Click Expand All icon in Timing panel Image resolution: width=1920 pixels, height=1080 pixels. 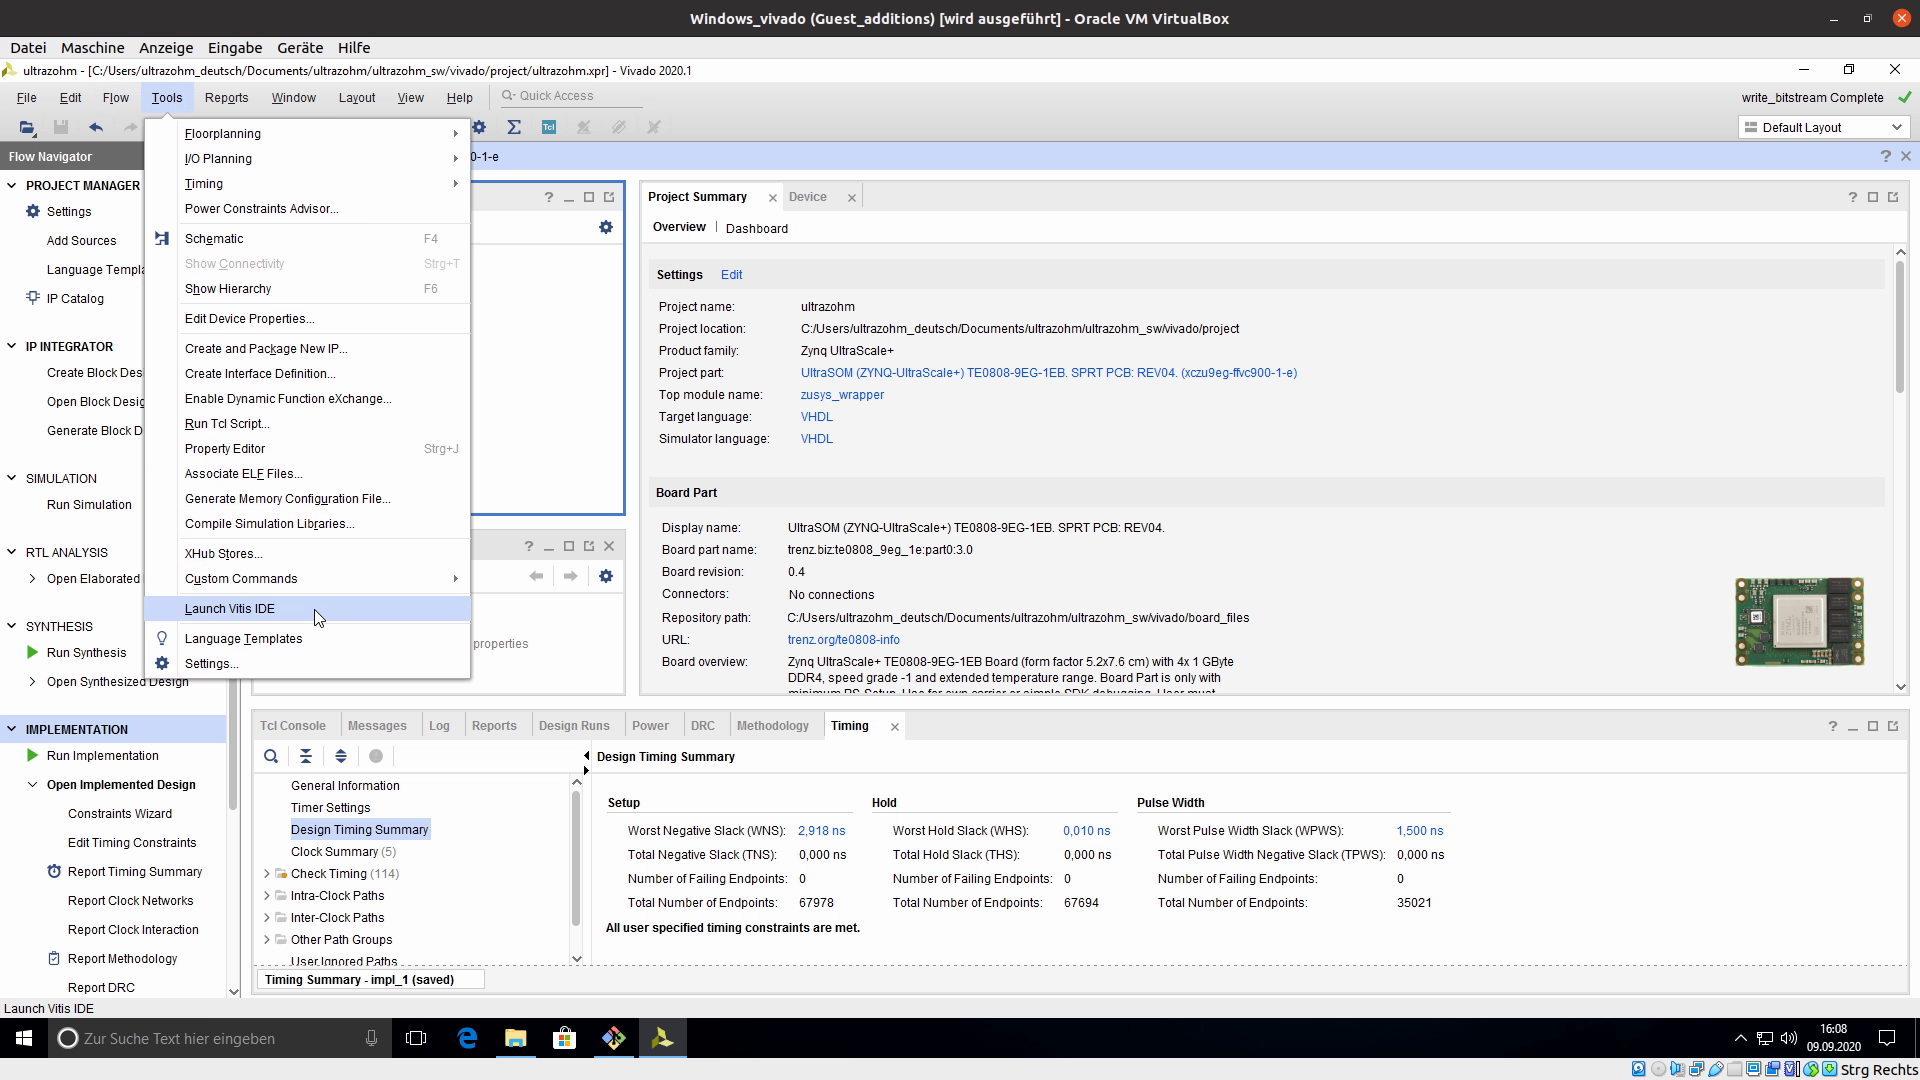click(x=341, y=757)
